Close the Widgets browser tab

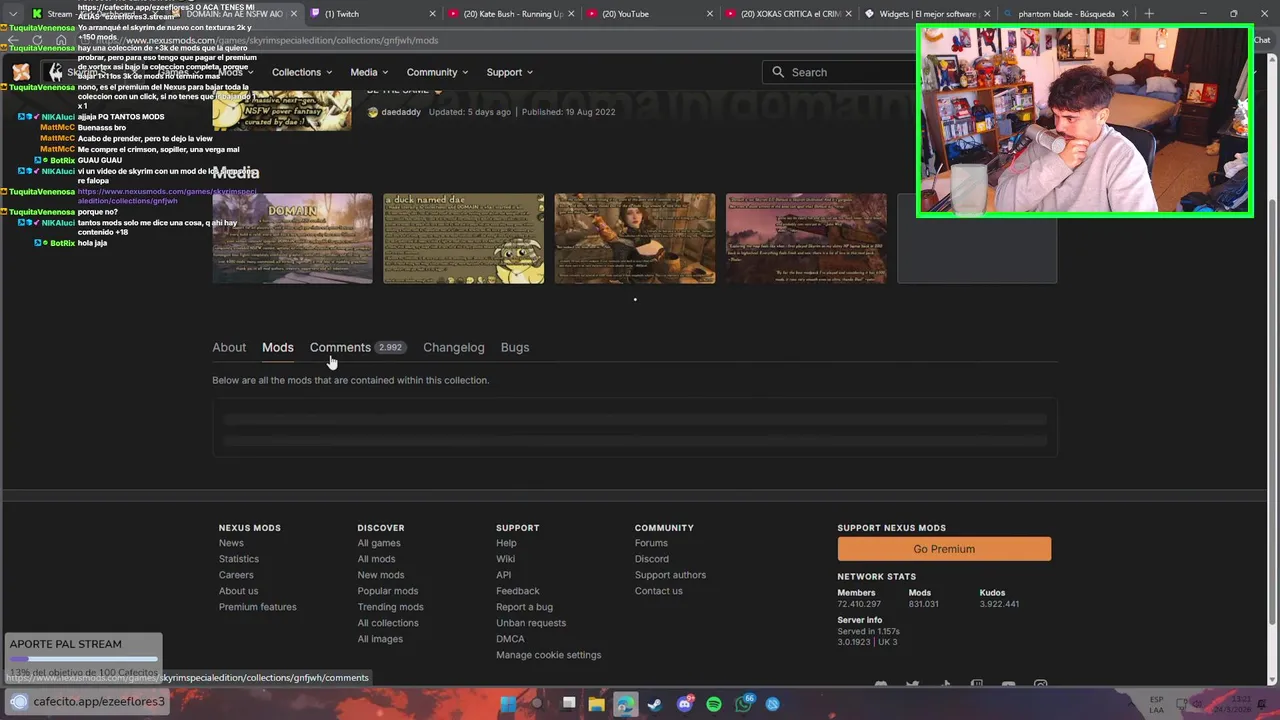point(987,14)
